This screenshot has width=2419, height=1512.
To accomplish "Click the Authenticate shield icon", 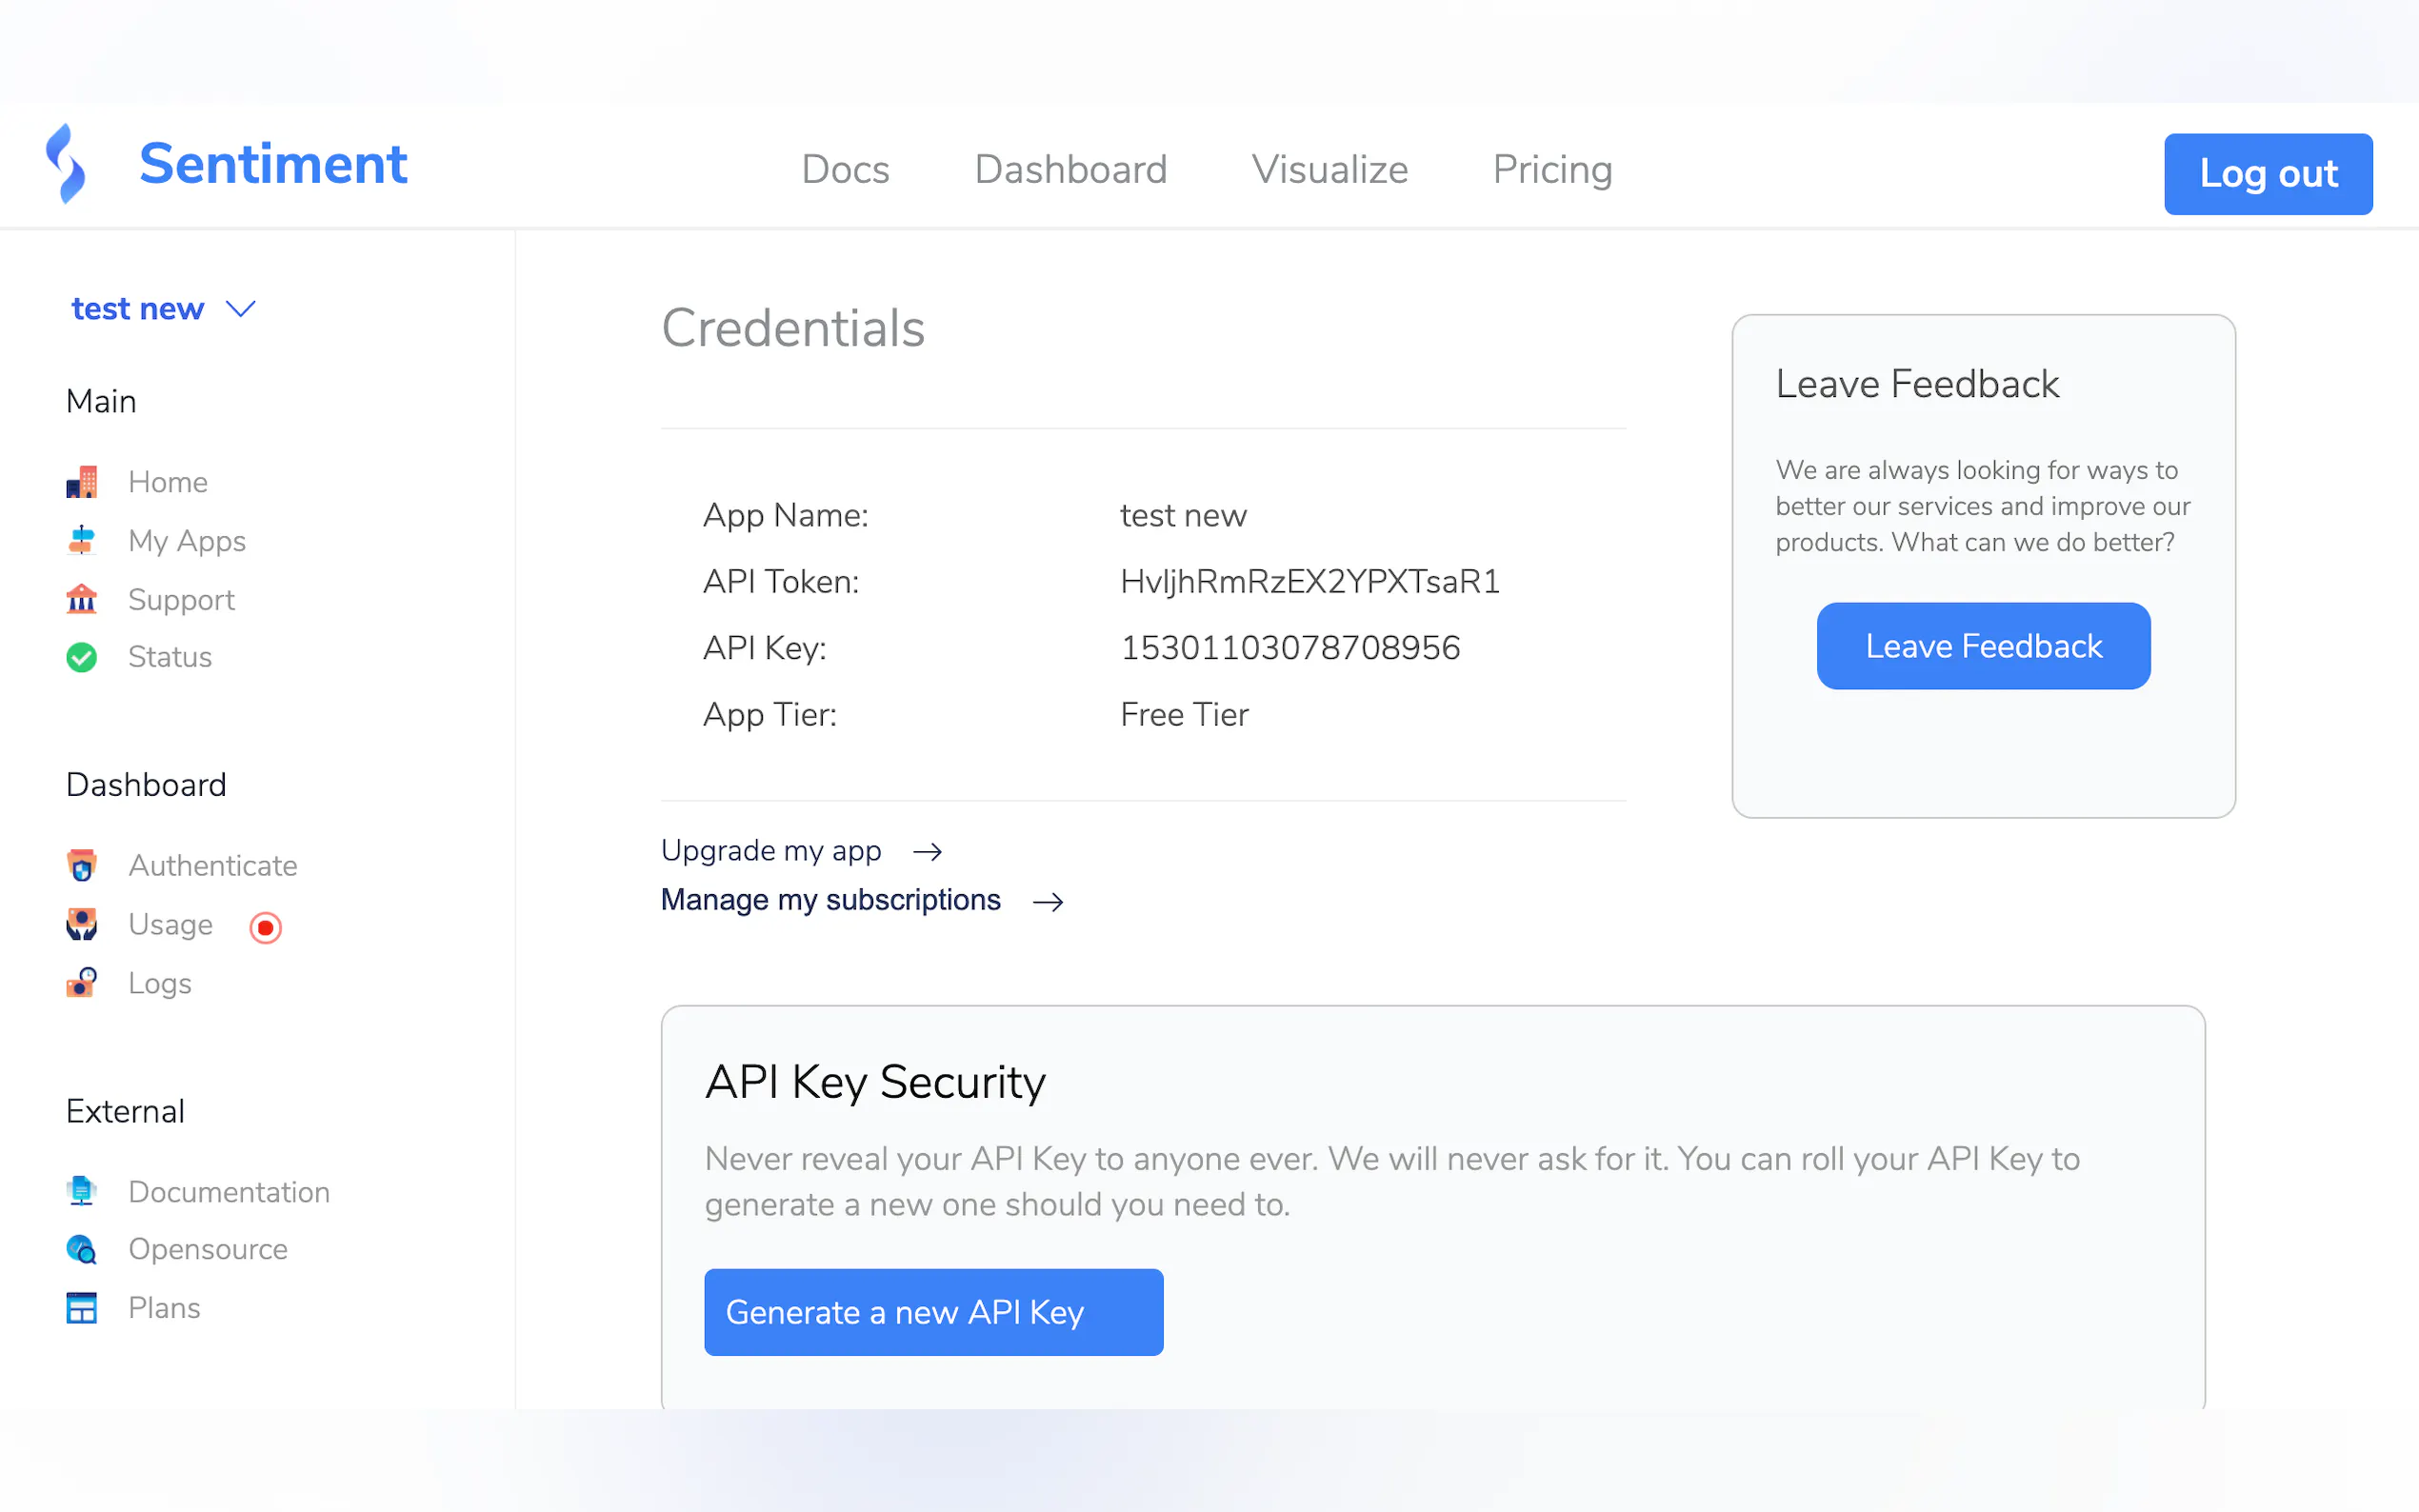I will pos(82,865).
